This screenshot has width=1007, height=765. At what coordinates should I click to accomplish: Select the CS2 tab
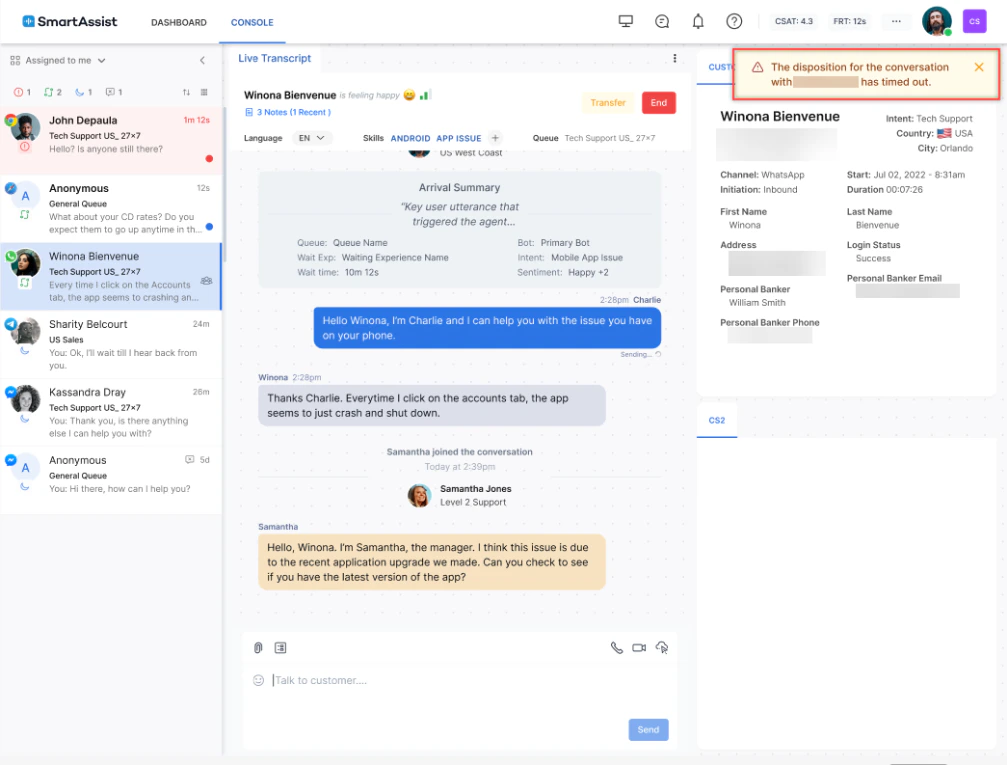pos(717,420)
